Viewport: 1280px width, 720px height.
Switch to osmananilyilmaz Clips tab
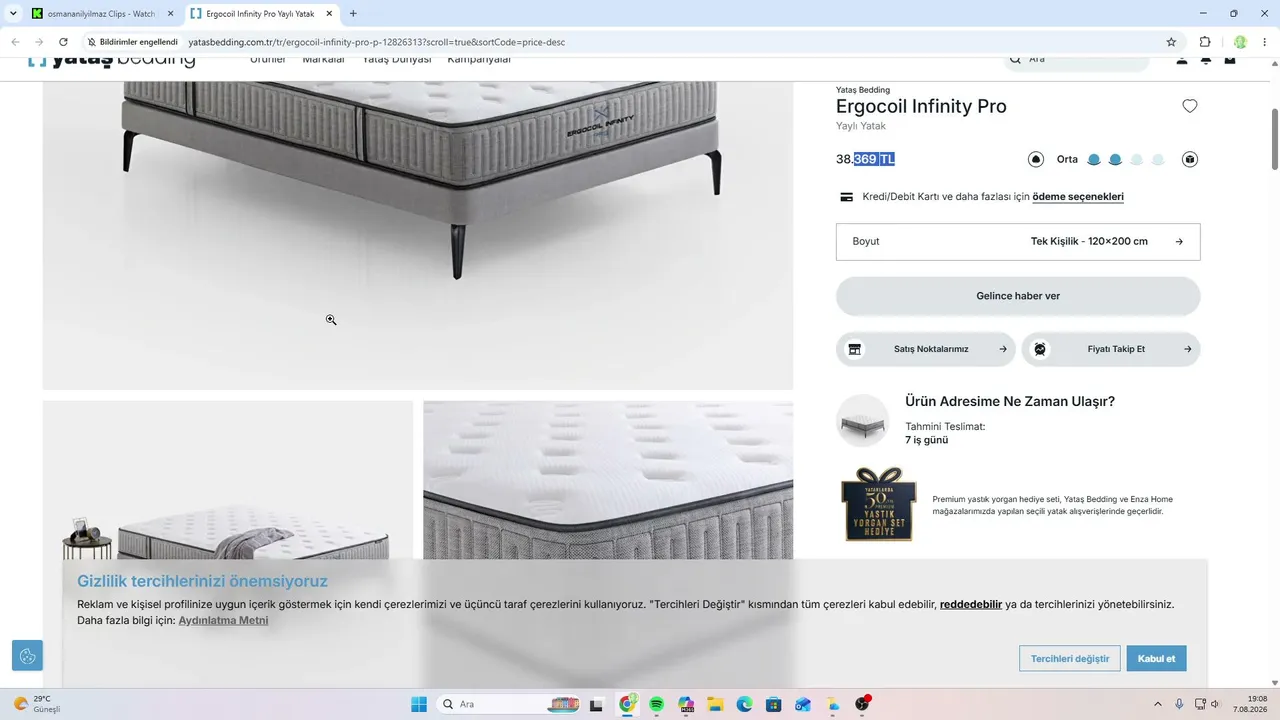102,14
